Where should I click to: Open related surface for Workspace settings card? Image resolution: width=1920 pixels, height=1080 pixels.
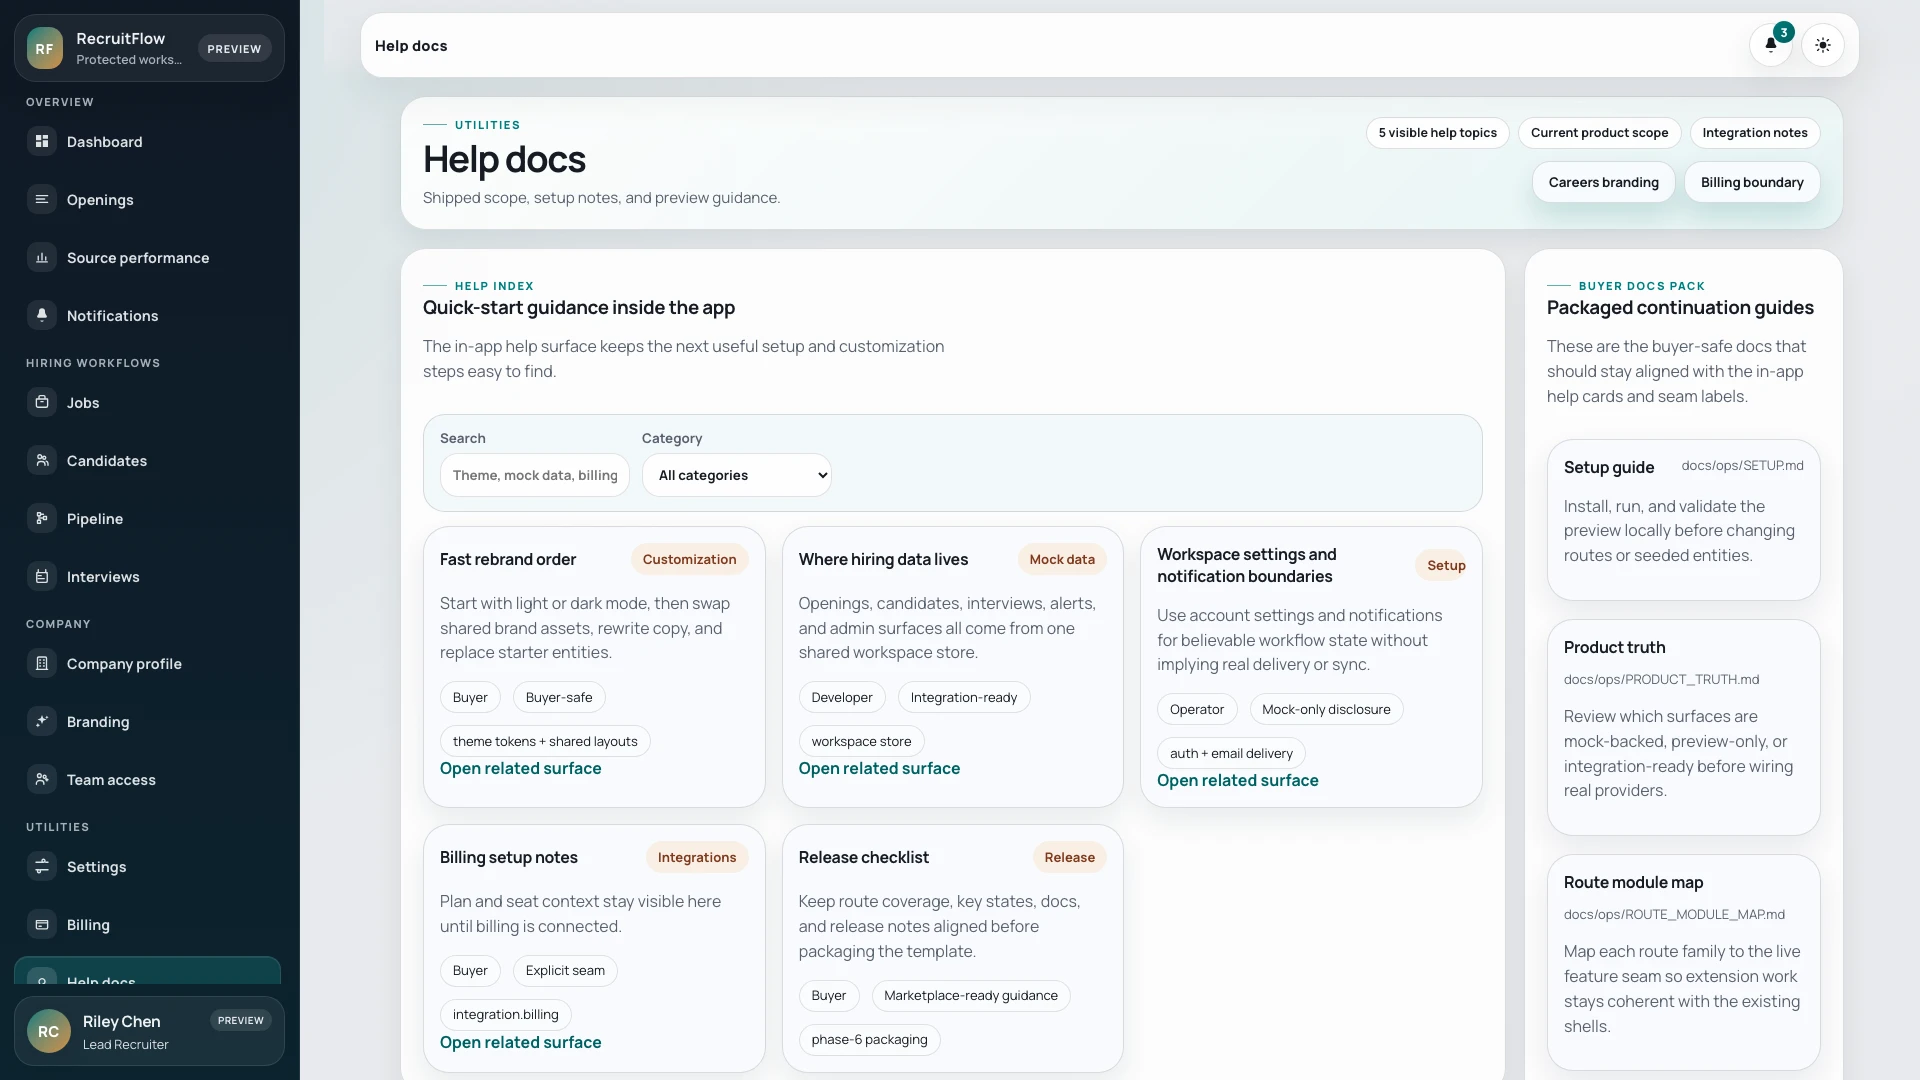tap(1237, 781)
